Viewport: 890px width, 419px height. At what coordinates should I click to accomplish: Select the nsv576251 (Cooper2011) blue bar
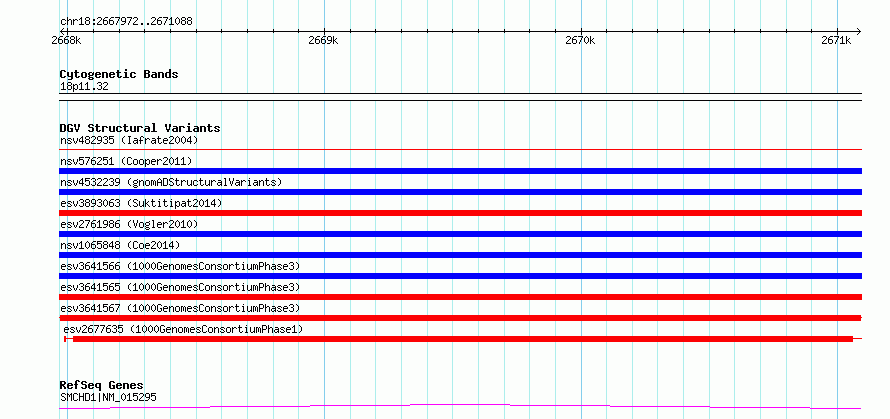(460, 171)
